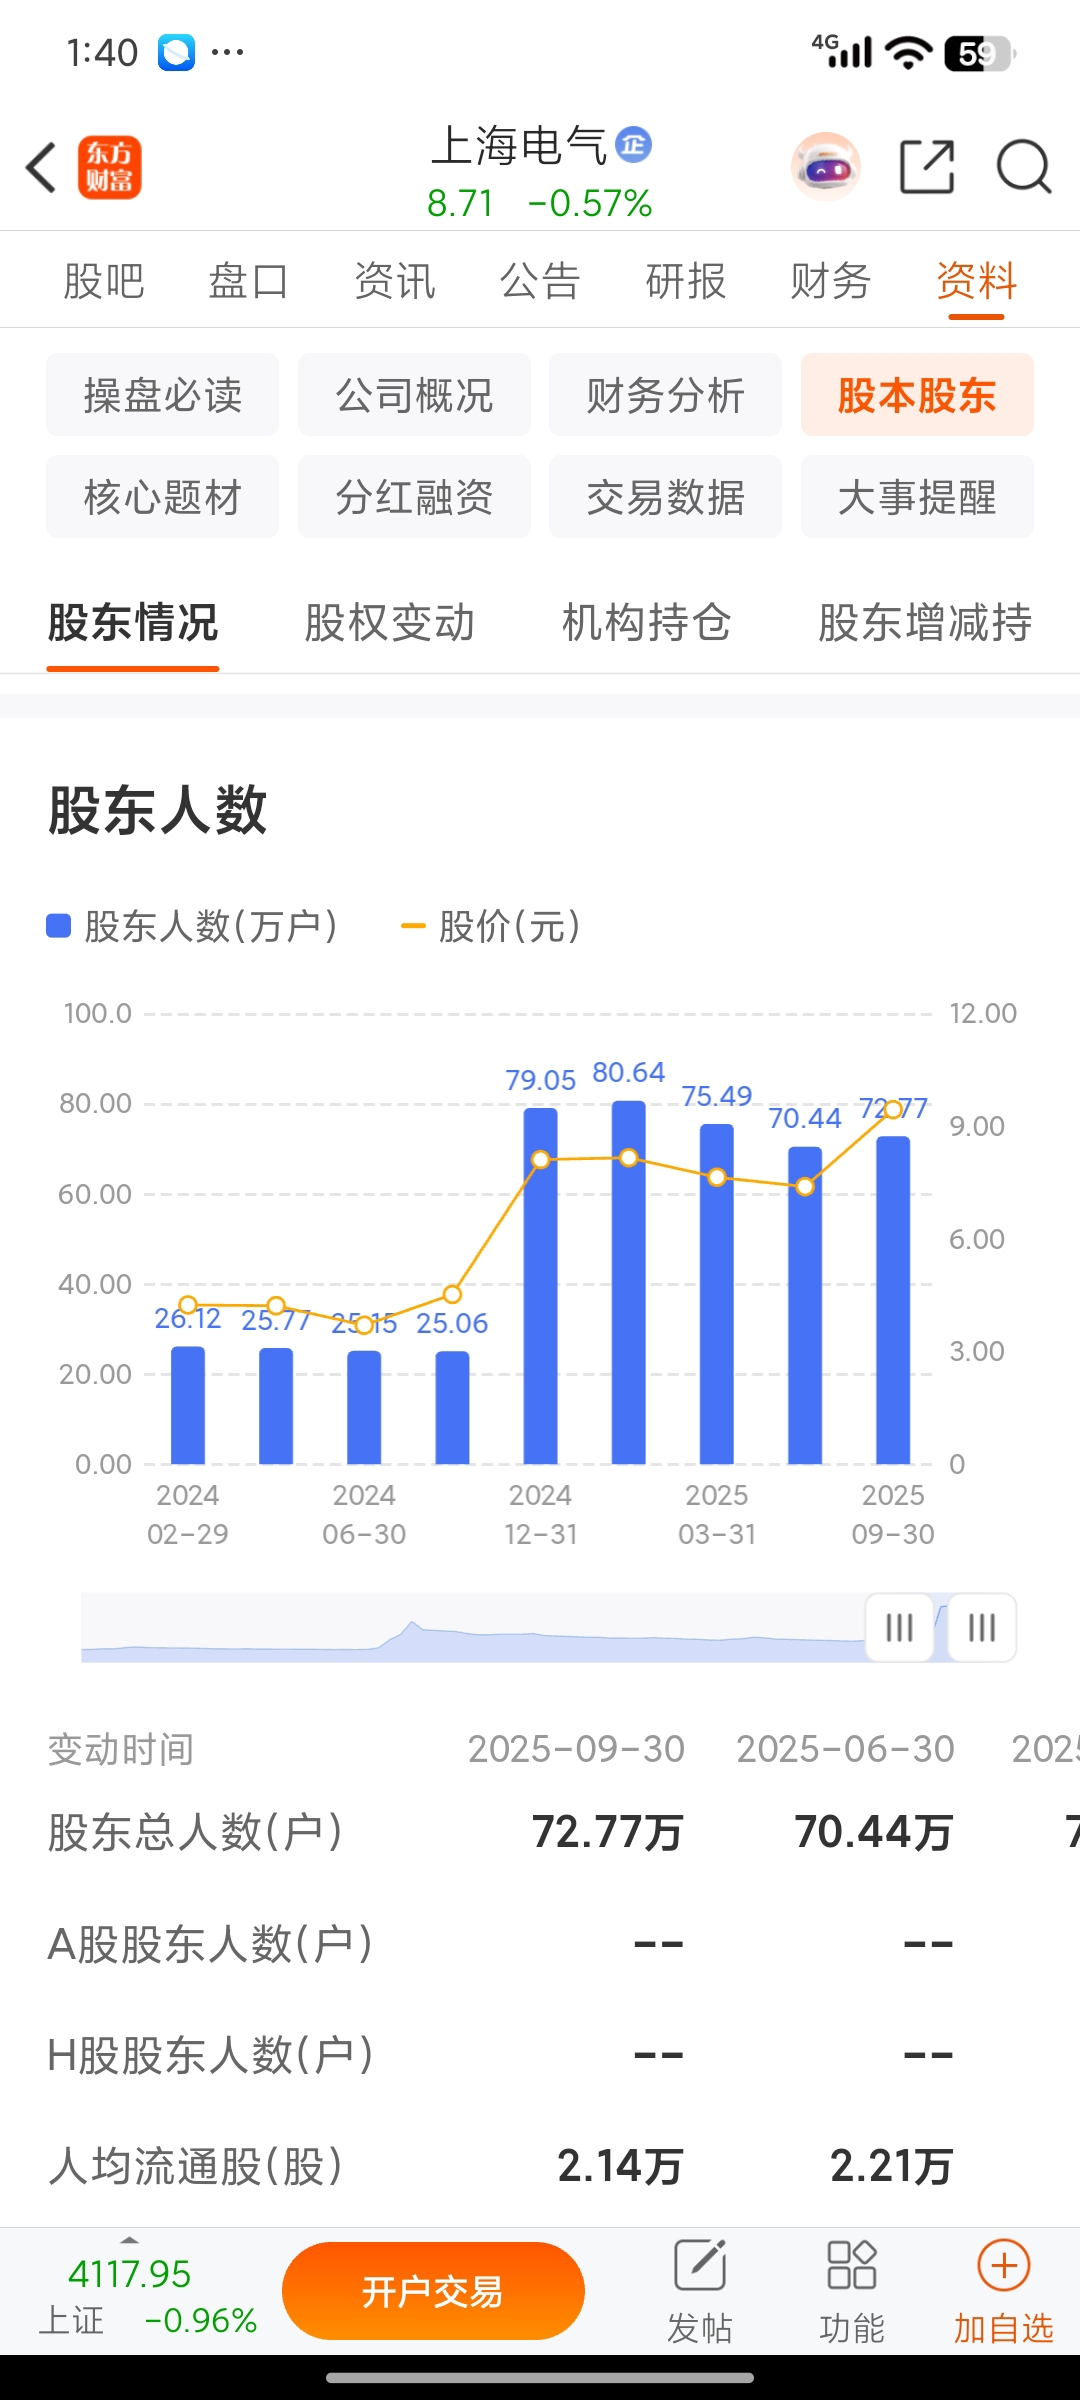Image resolution: width=1080 pixels, height=2400 pixels.
Task: Tap the enterprise badge beside 上海电气
Action: (633, 145)
